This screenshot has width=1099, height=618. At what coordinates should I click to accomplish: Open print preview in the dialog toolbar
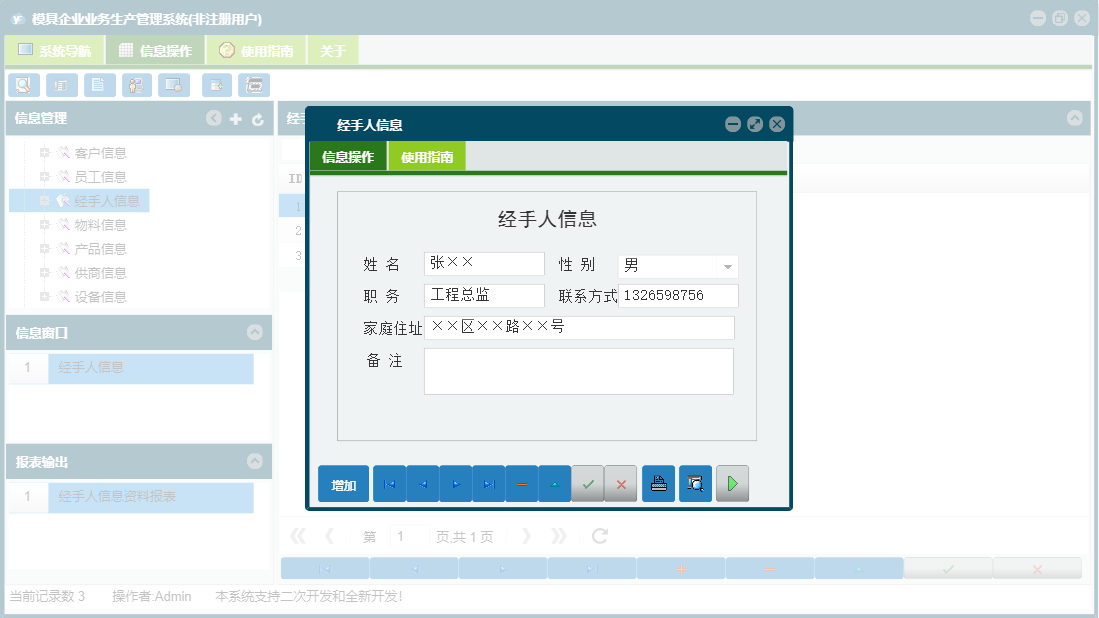695,483
